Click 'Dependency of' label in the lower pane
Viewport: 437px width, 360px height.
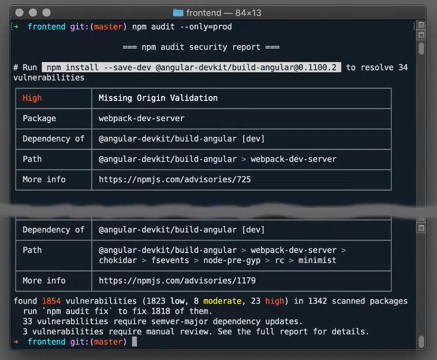pos(53,230)
